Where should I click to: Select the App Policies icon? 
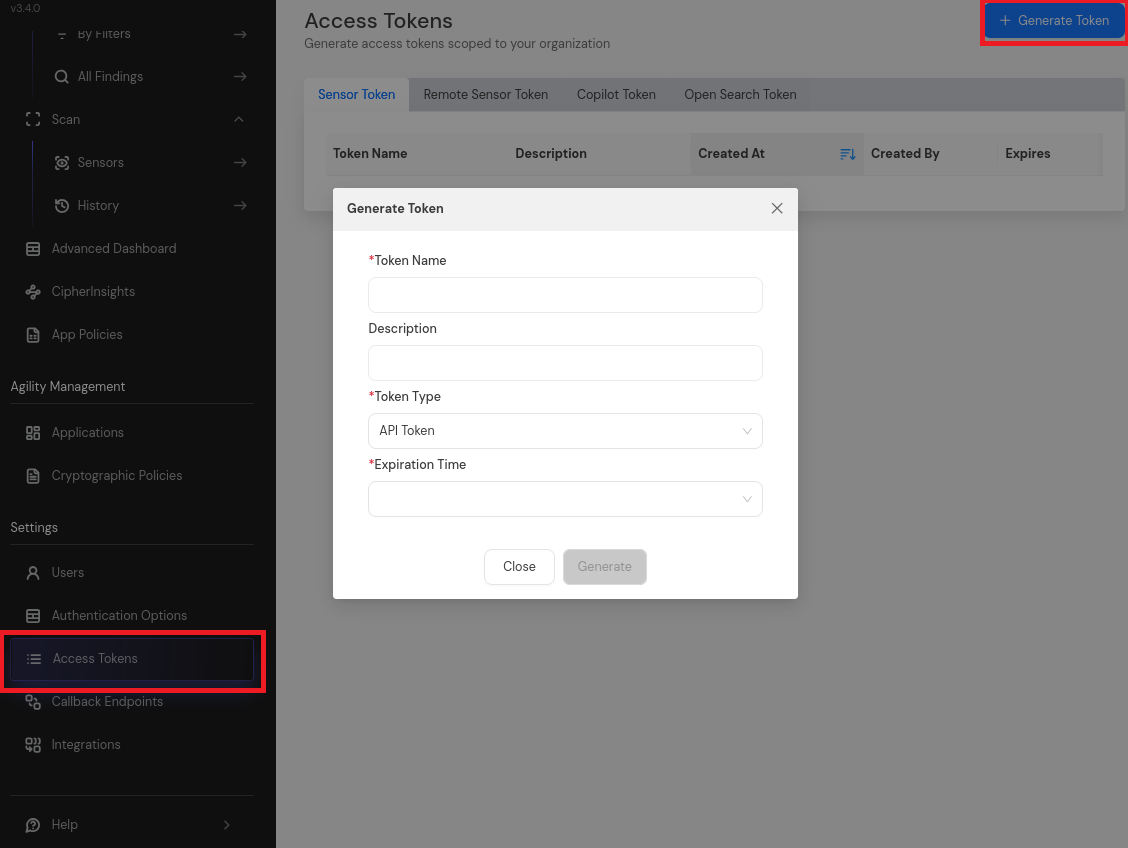point(33,334)
